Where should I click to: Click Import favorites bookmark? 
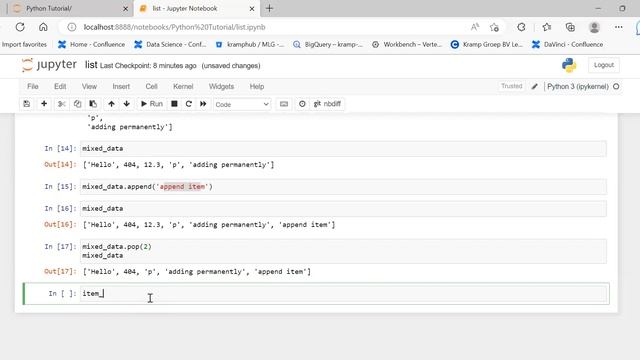24,44
